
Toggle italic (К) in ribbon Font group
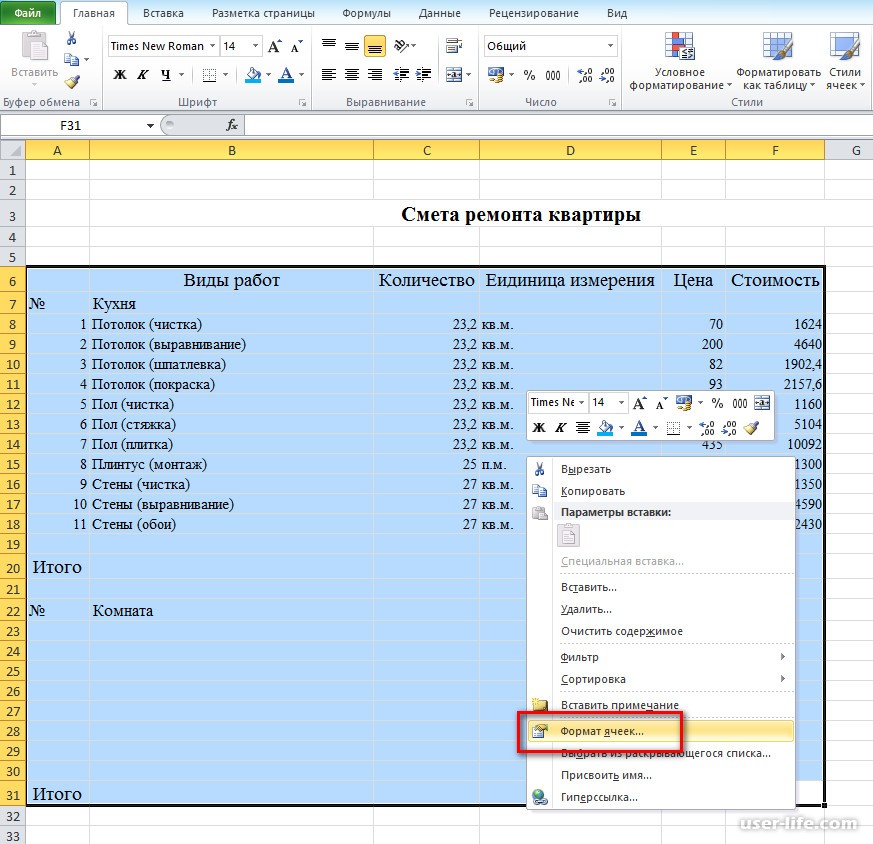tap(143, 74)
